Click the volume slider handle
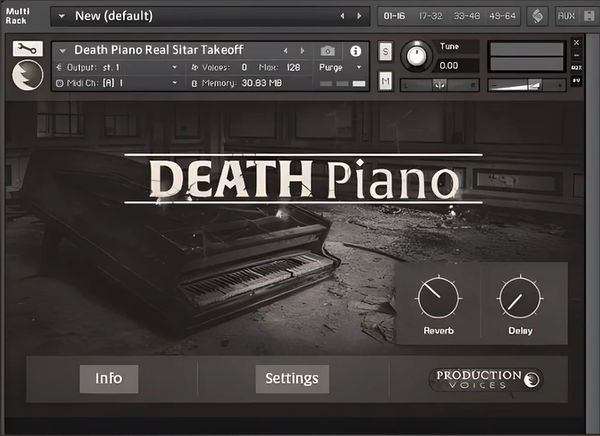This screenshot has height=436, width=600. [534, 85]
